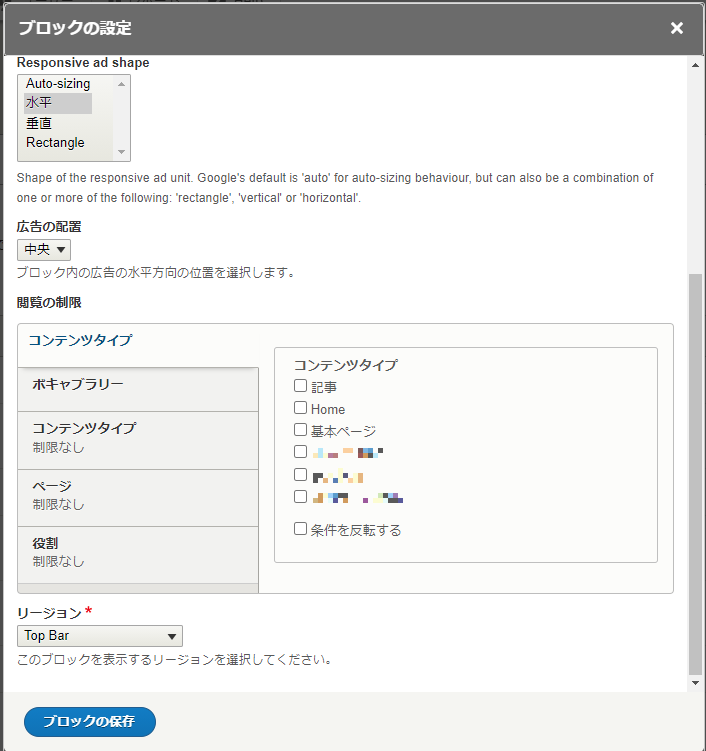Open the ボキャブラリー vertical tab
The height and width of the screenshot is (751, 706).
pos(138,389)
